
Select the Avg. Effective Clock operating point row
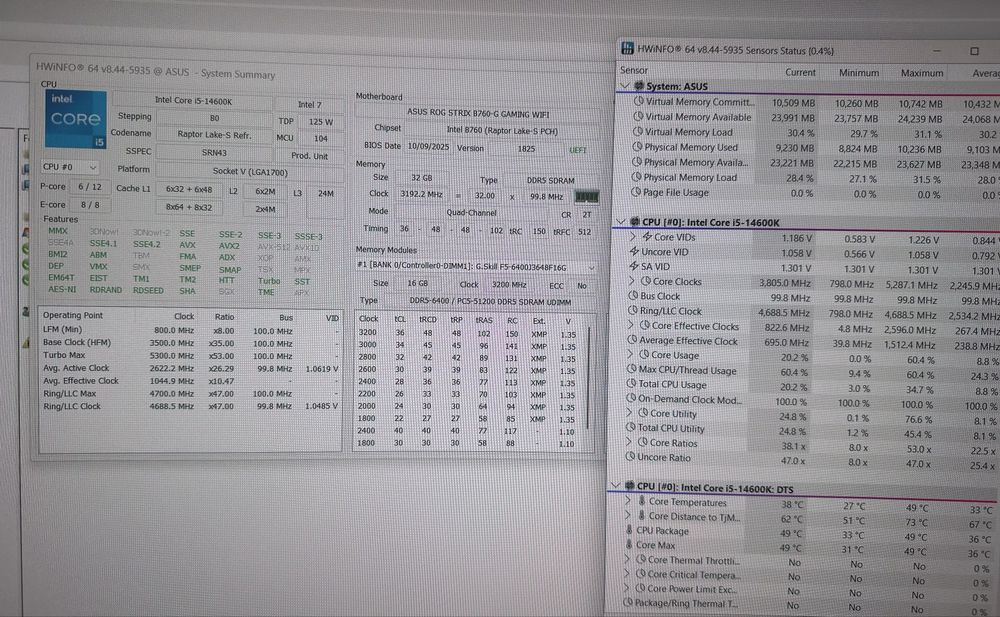coord(190,380)
